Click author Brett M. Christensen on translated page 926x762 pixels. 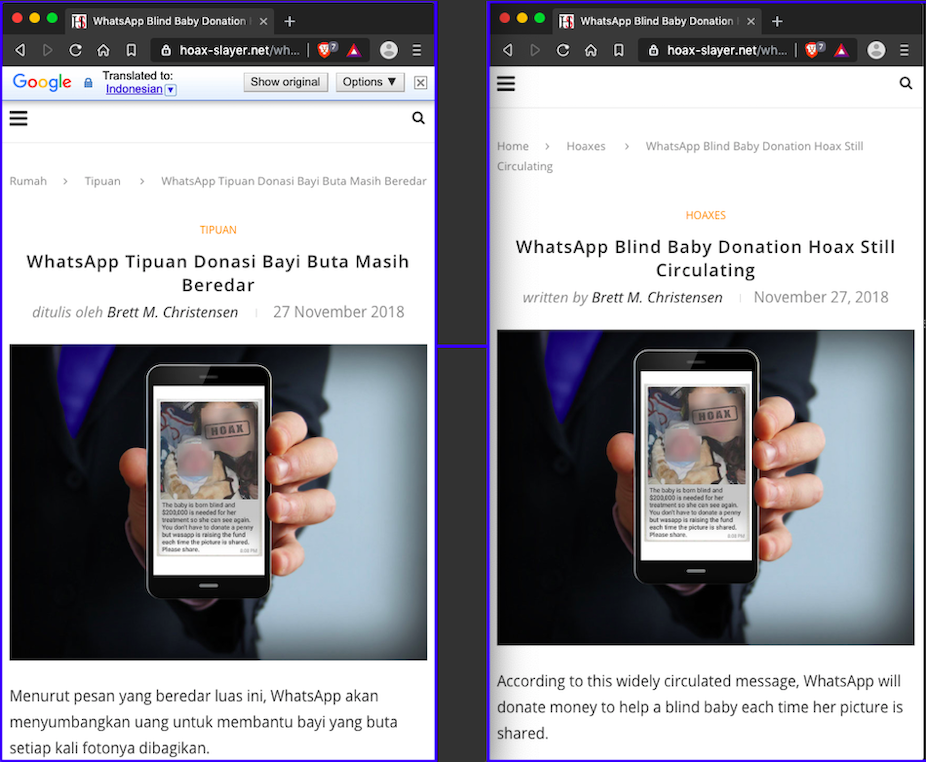[172, 312]
